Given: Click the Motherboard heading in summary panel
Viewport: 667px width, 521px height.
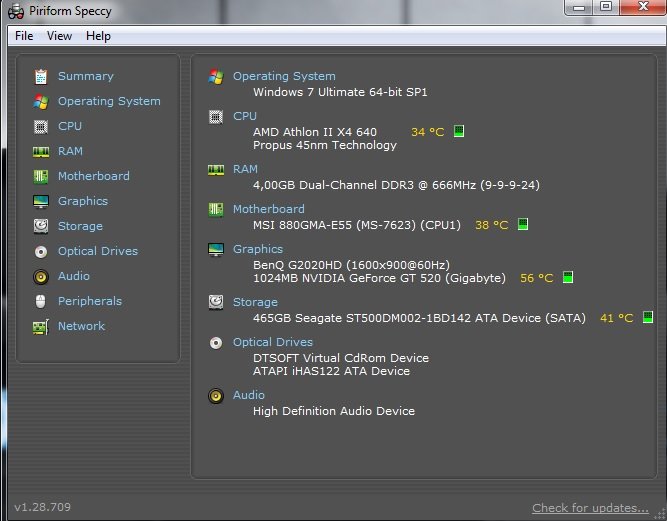Looking at the screenshot, I should 268,209.
